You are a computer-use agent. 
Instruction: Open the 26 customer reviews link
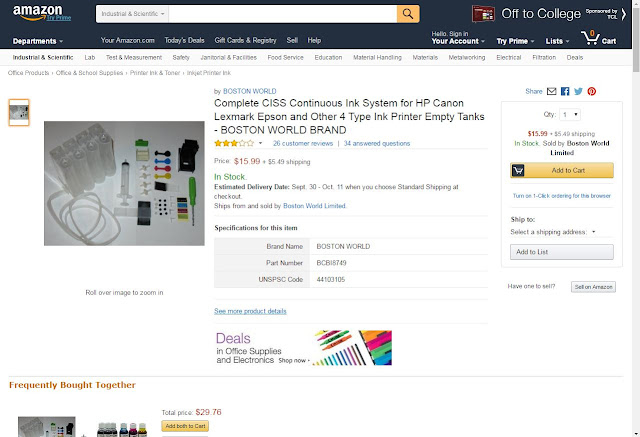click(304, 143)
